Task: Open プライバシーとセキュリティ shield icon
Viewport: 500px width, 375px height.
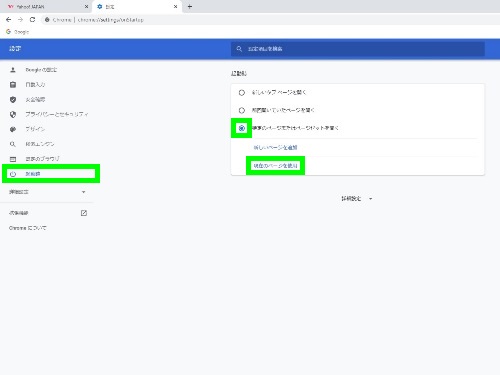Action: 13,114
